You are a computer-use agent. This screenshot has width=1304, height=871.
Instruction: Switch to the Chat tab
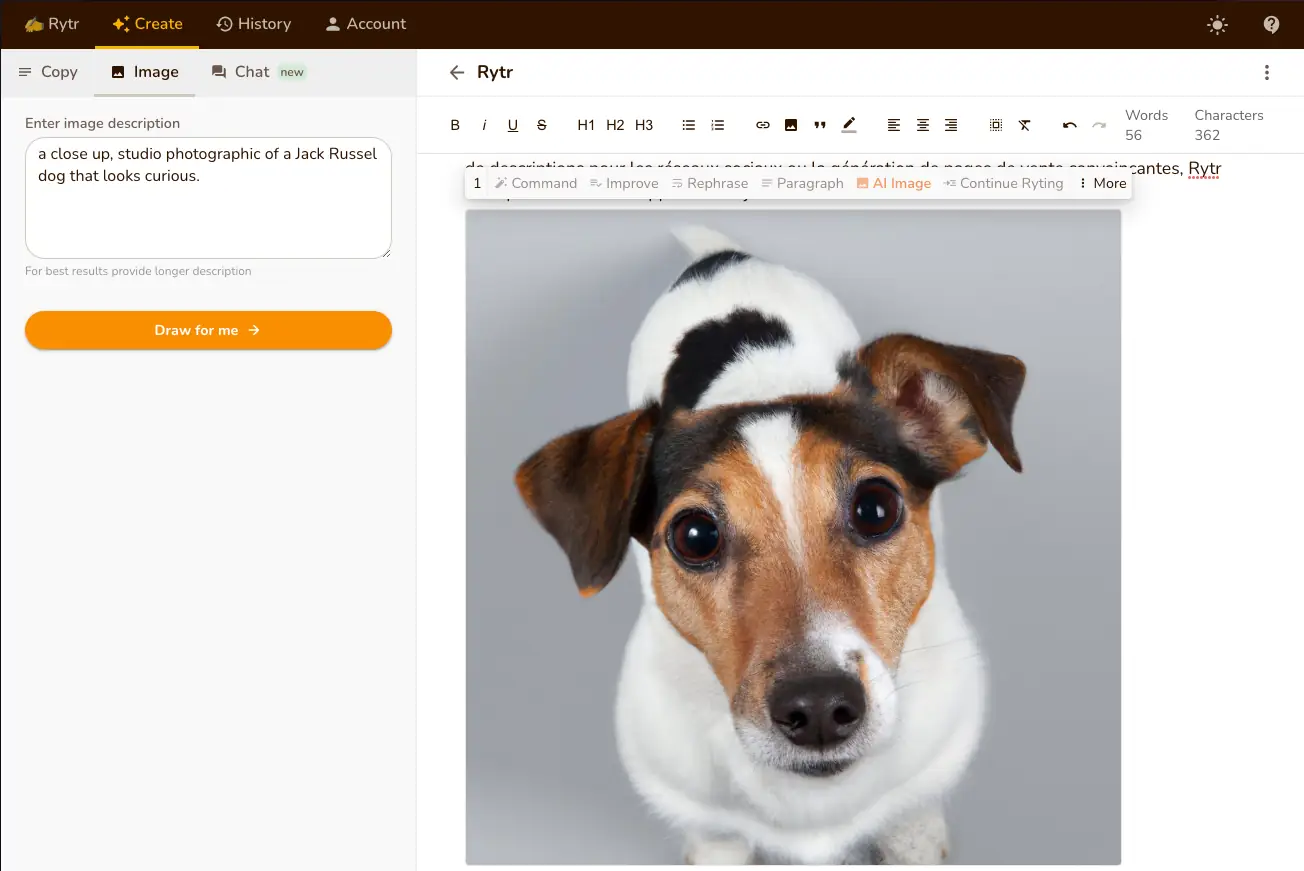(257, 72)
